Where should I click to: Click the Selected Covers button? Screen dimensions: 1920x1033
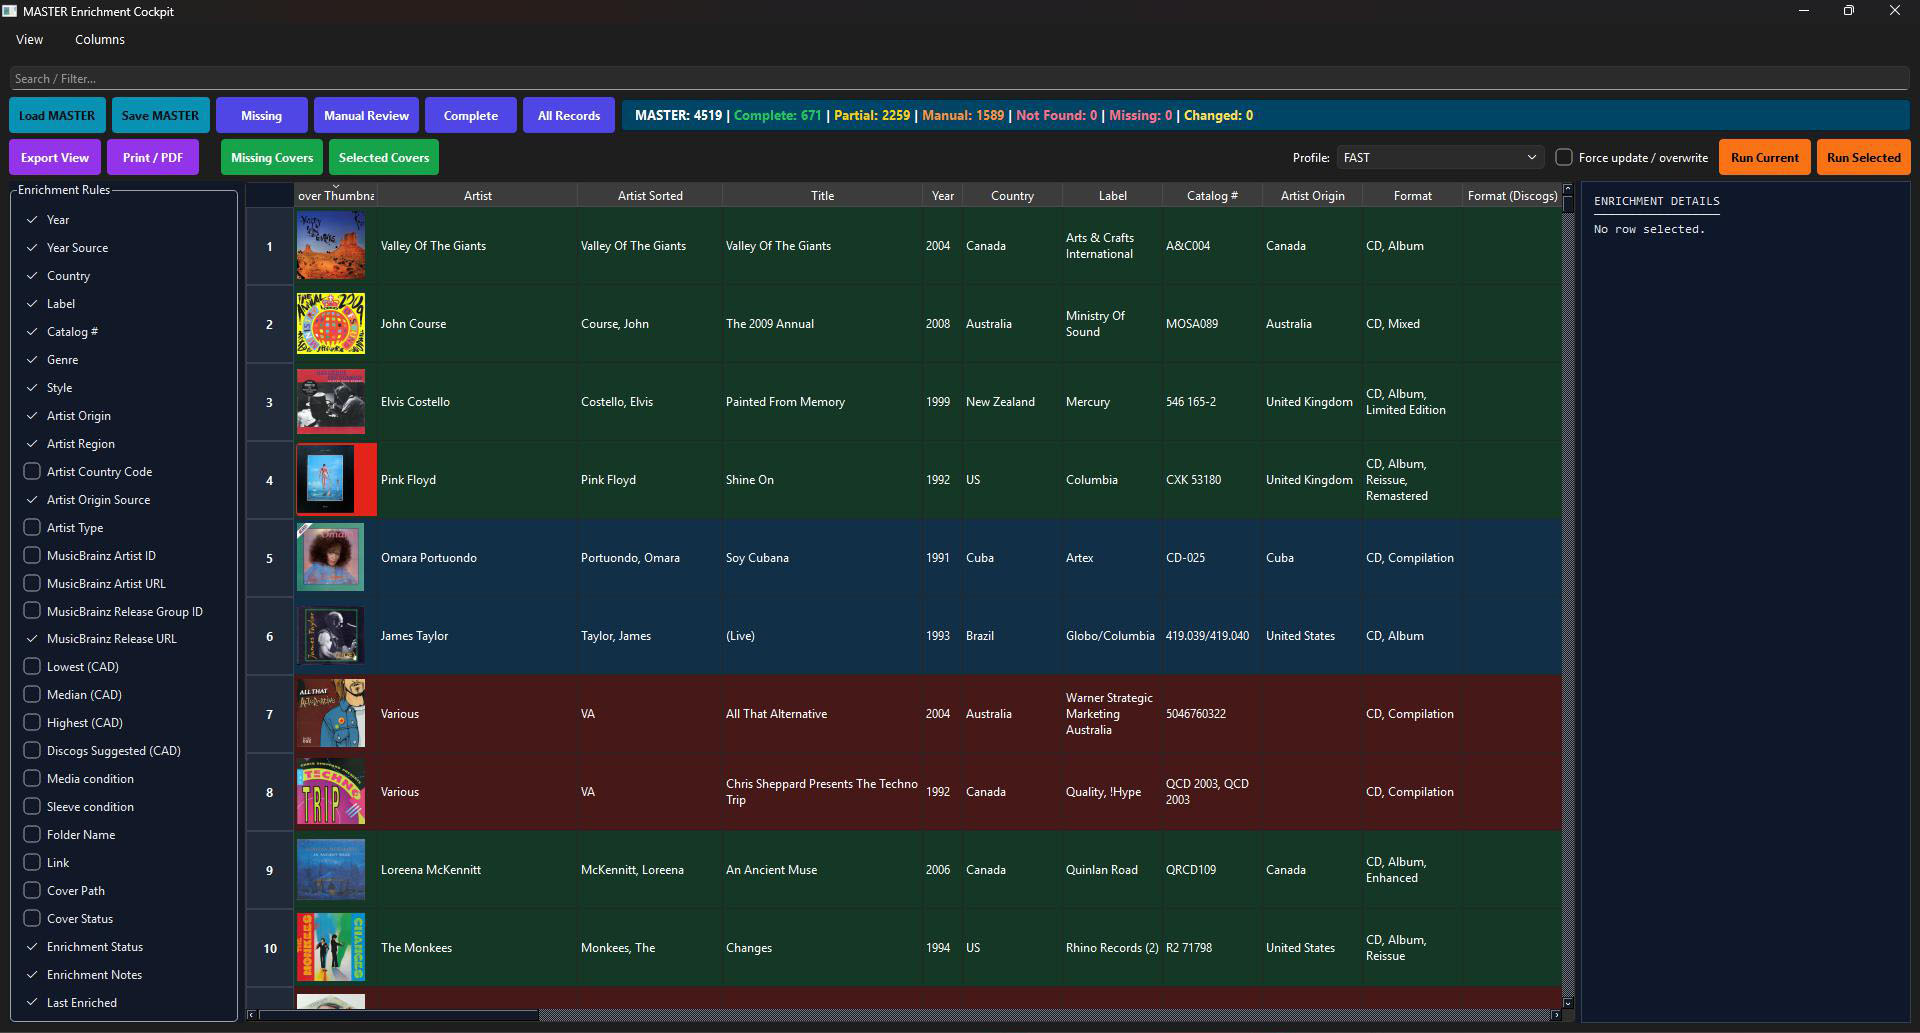coord(384,158)
